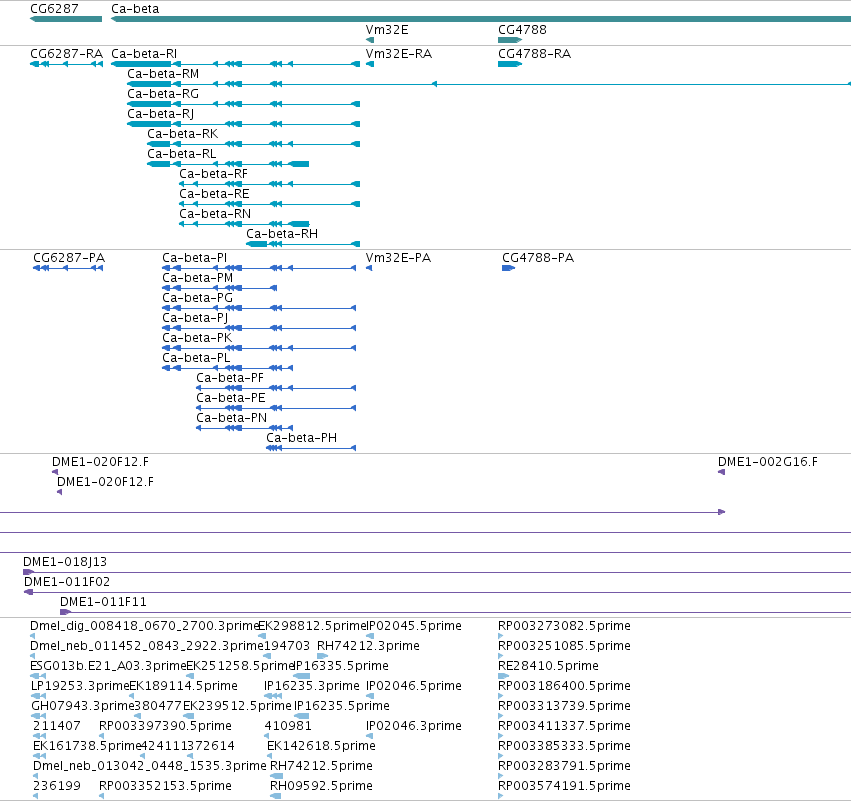851x801 pixels.
Task: Select the Ca-beta-PF CDS label
Action: tap(230, 378)
